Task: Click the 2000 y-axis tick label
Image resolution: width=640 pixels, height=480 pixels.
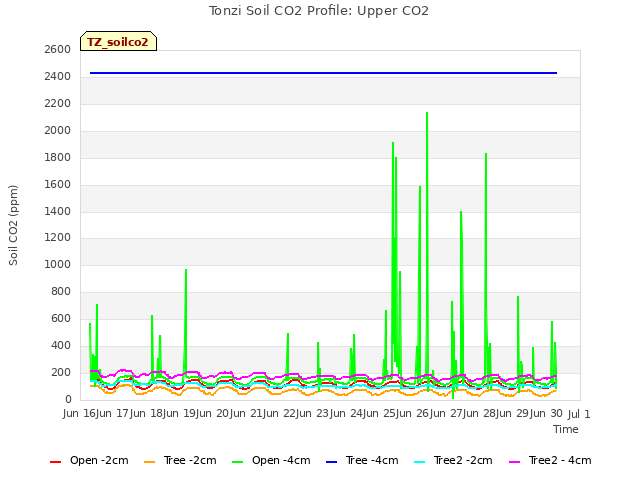Action: (x=58, y=130)
